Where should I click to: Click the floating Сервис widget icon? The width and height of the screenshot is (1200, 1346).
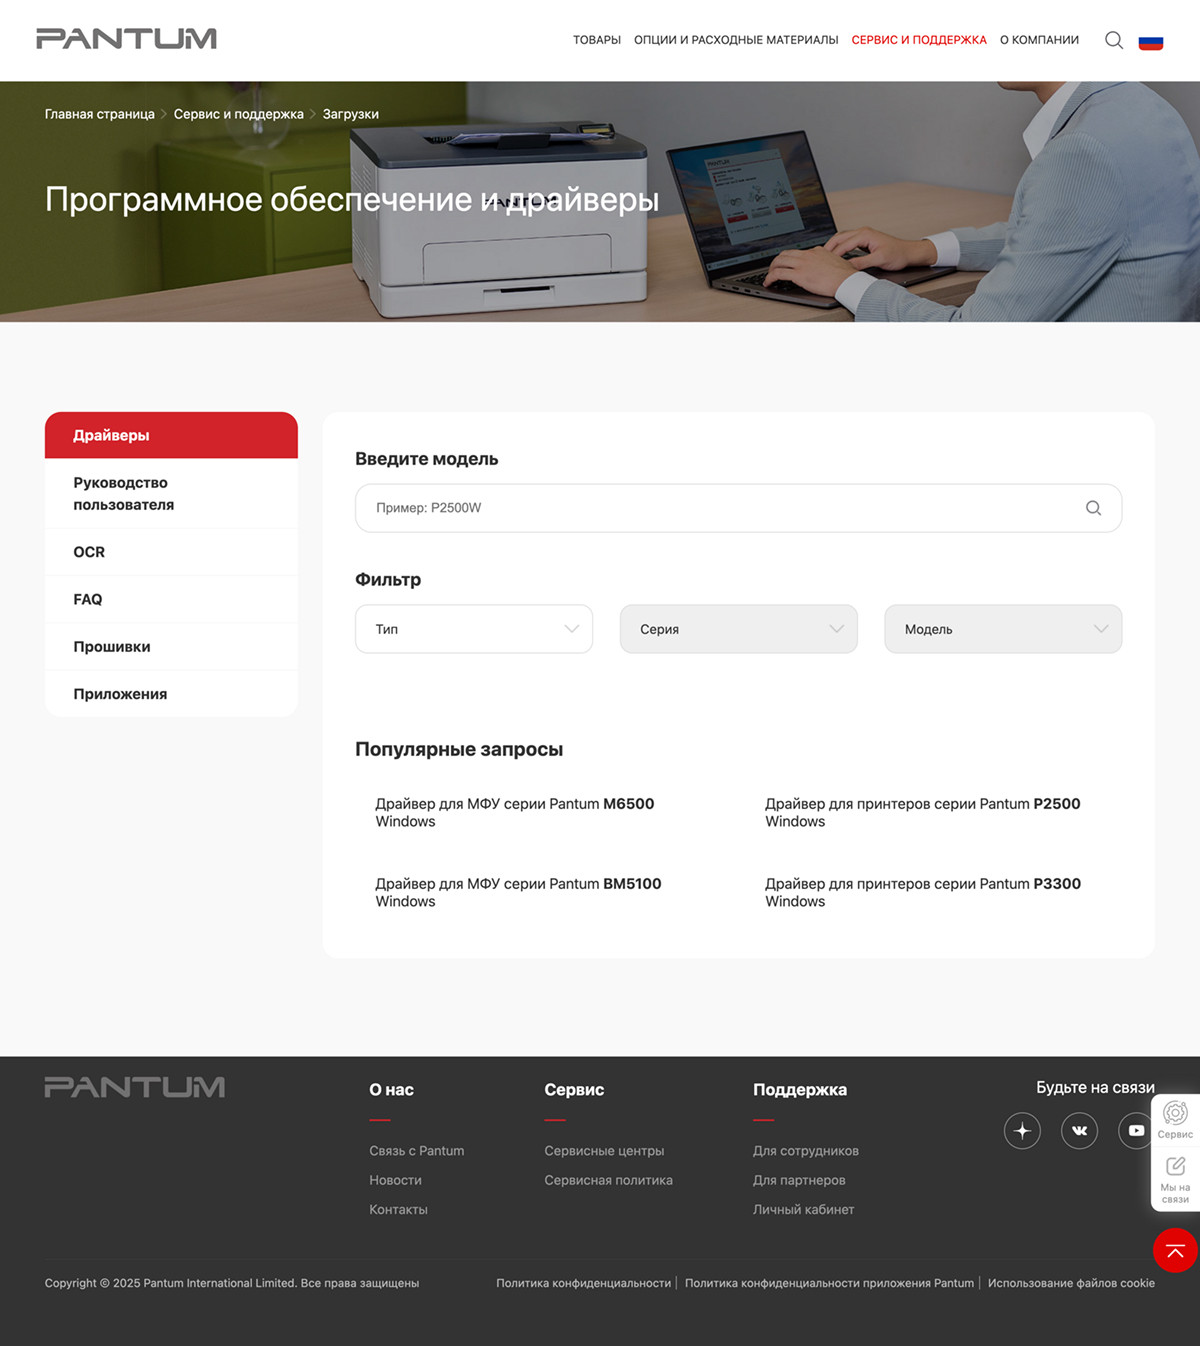[1175, 1120]
